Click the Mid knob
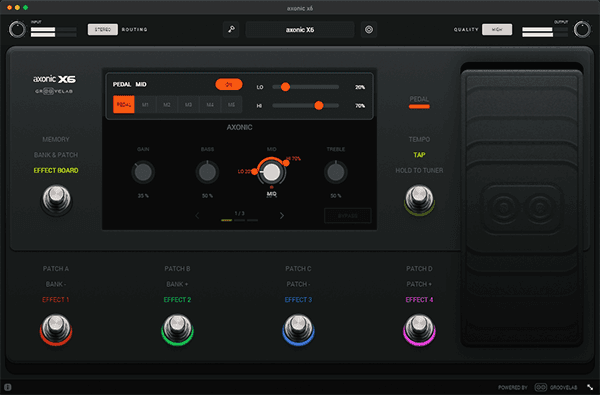This screenshot has height=395, width=600. [272, 172]
